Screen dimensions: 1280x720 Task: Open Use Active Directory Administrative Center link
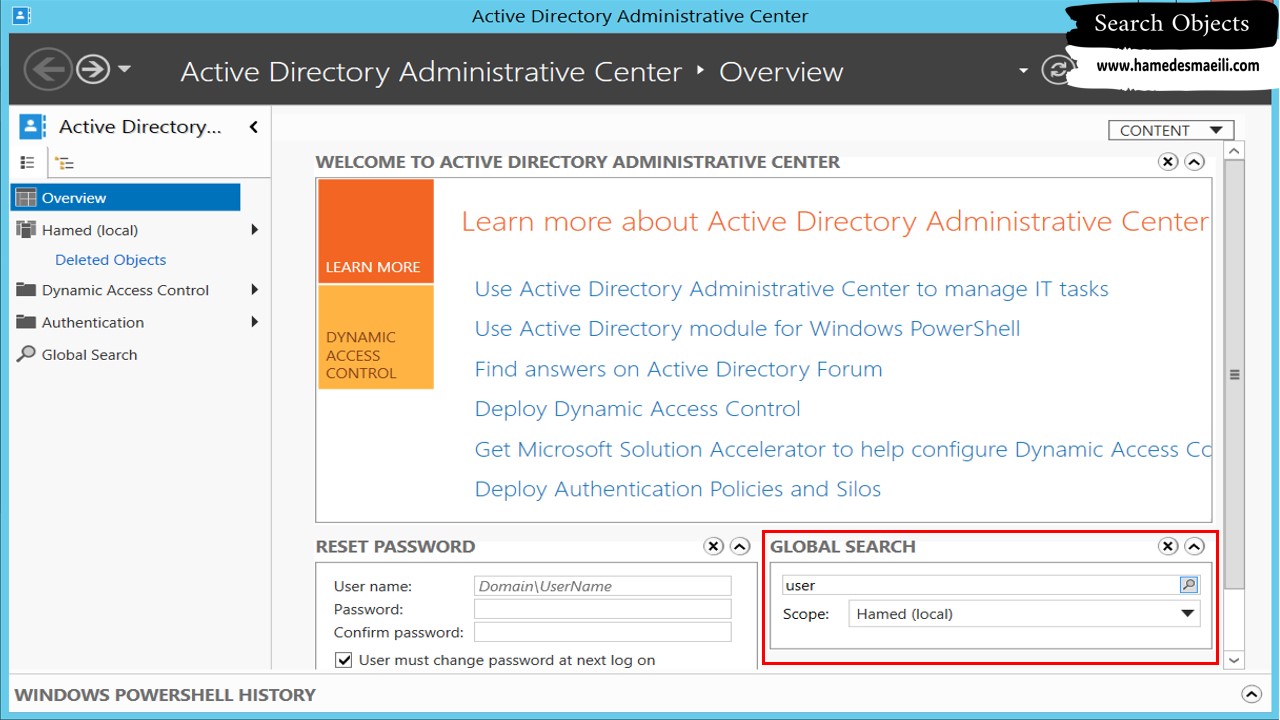tap(792, 289)
